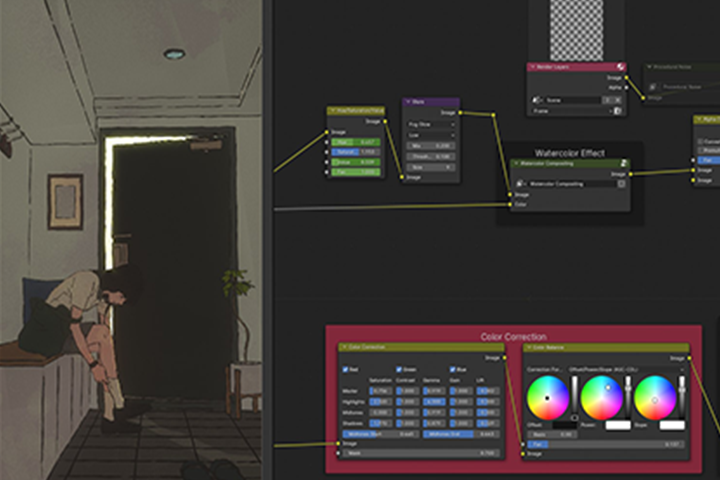This screenshot has height=480, width=720.
Task: Open the Correction Formula dropdown
Action: click(626, 369)
